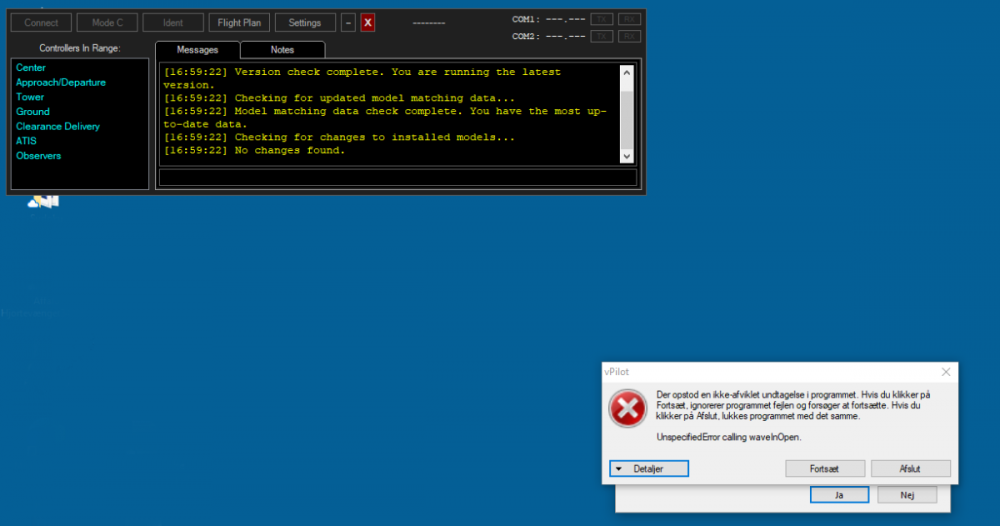The height and width of the screenshot is (526, 1000).
Task: Click the red X close button in vPilot
Action: coord(368,22)
